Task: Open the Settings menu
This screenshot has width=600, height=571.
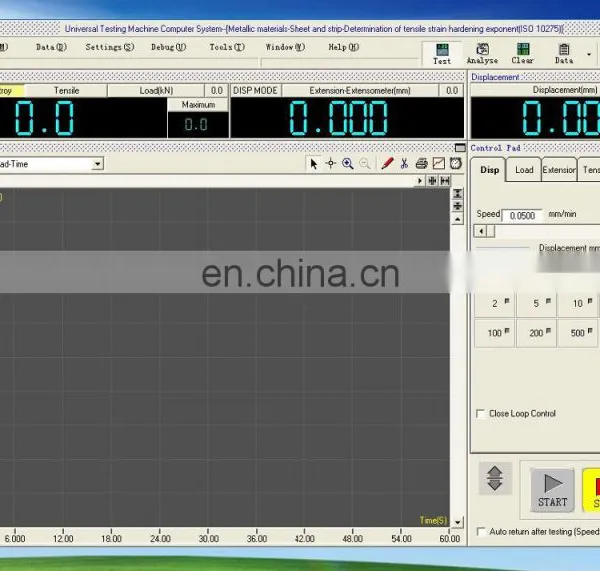Action: [x=110, y=47]
